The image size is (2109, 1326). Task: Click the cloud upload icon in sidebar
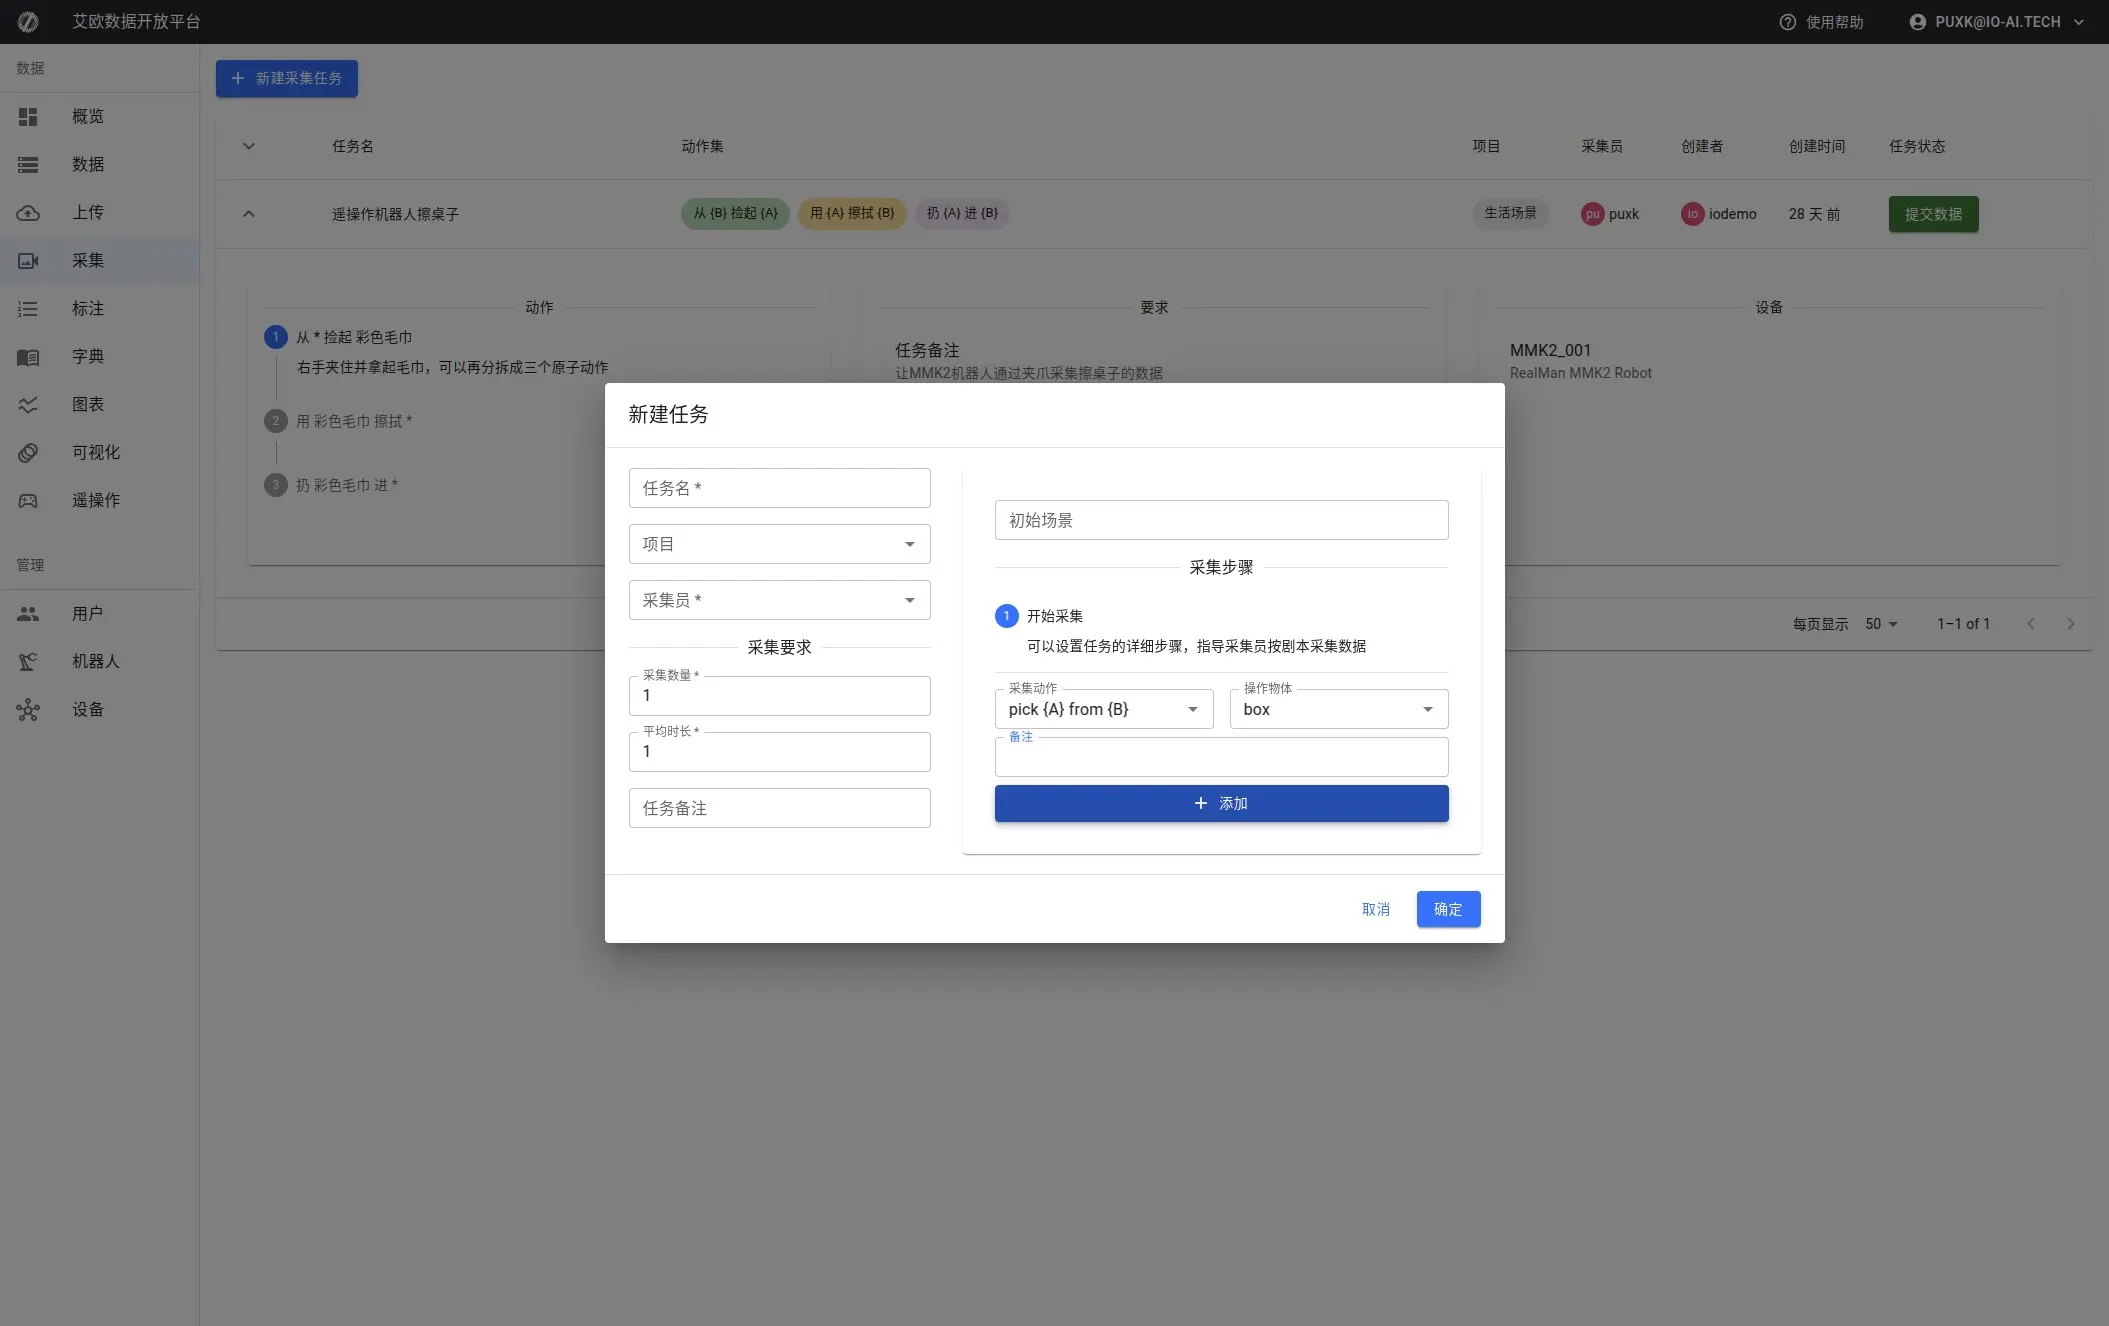(28, 213)
